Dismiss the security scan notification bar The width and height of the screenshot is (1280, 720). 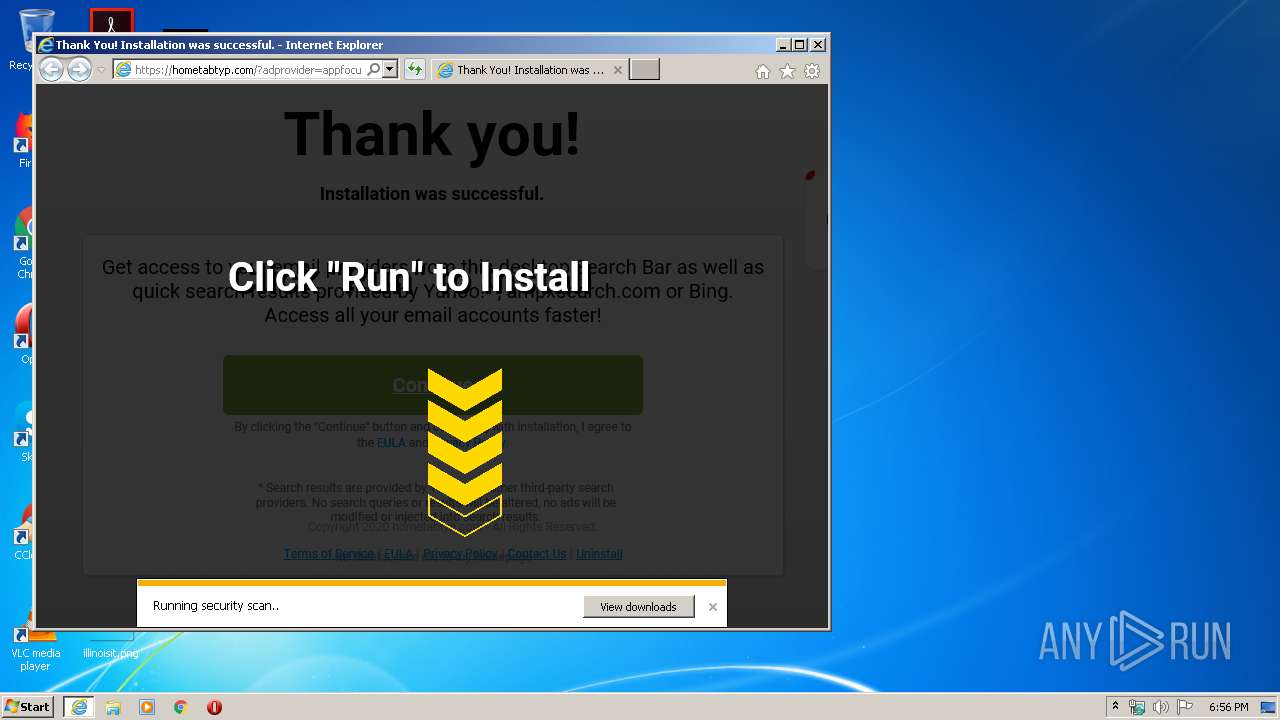713,607
